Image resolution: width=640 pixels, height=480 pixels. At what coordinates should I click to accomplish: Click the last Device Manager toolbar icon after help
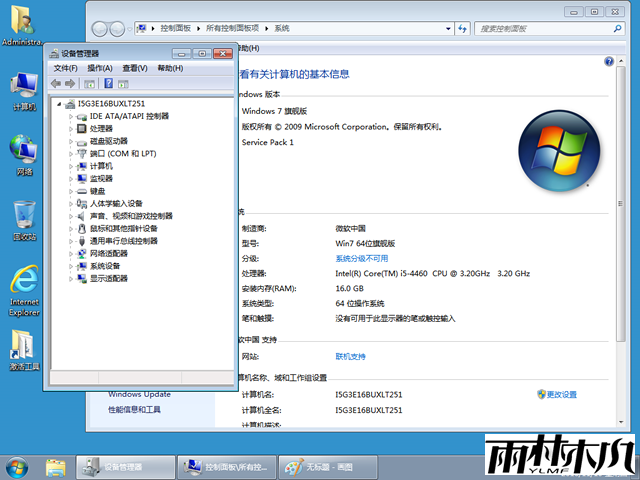click(123, 84)
